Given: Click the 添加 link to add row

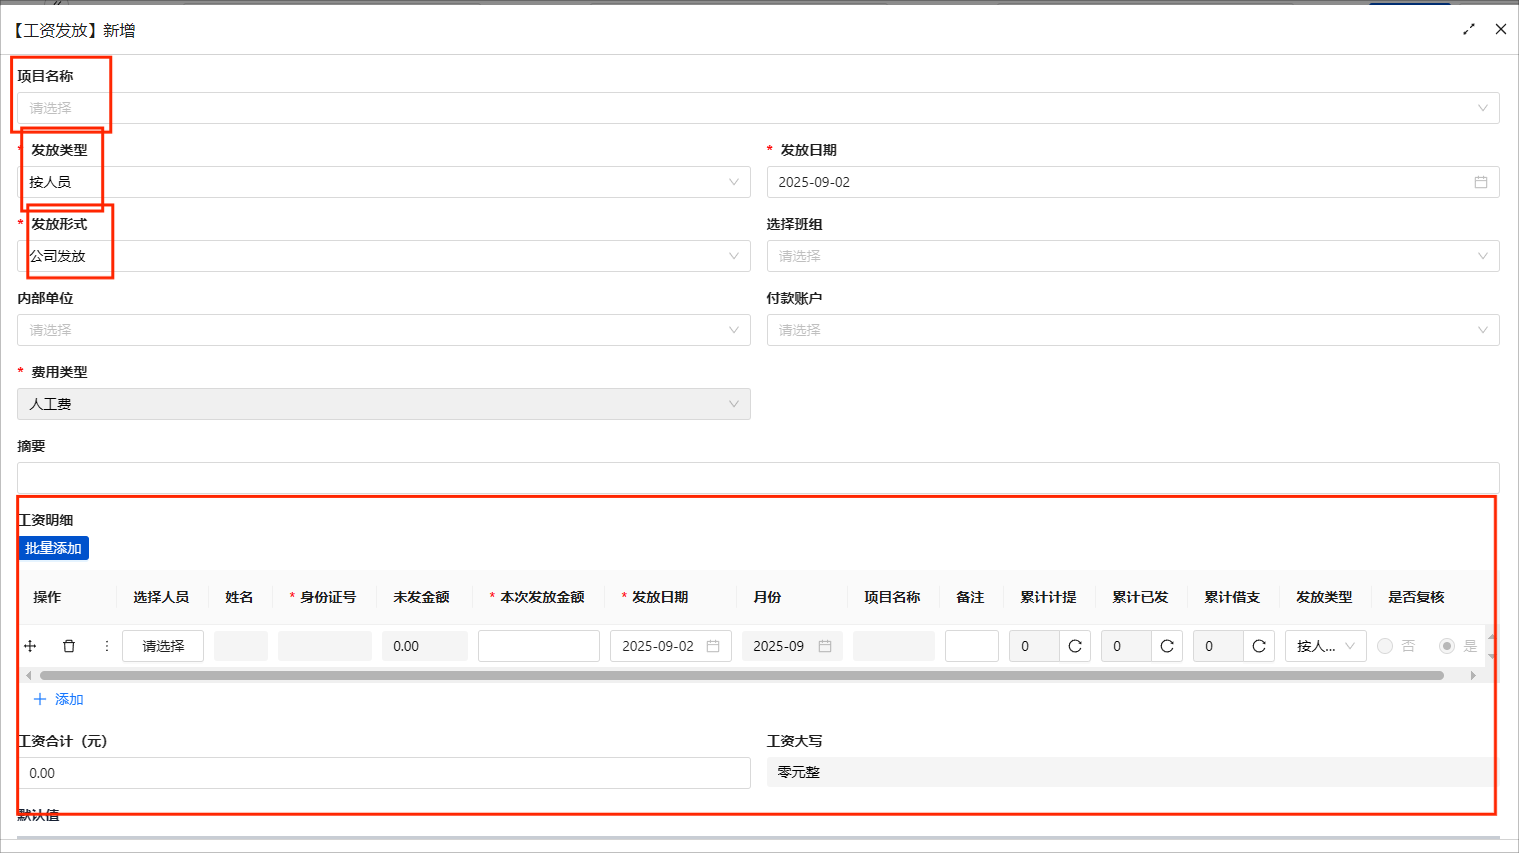Looking at the screenshot, I should click(x=59, y=699).
